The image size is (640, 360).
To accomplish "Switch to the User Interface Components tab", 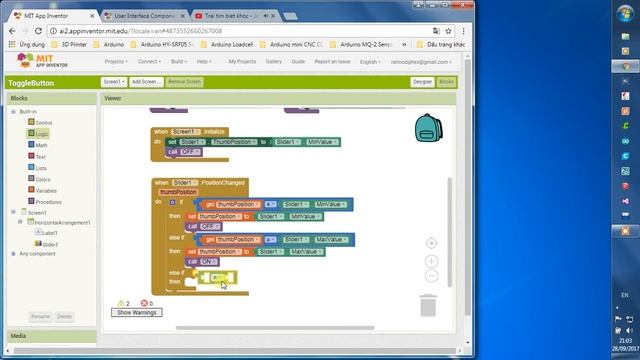I will click(x=144, y=16).
